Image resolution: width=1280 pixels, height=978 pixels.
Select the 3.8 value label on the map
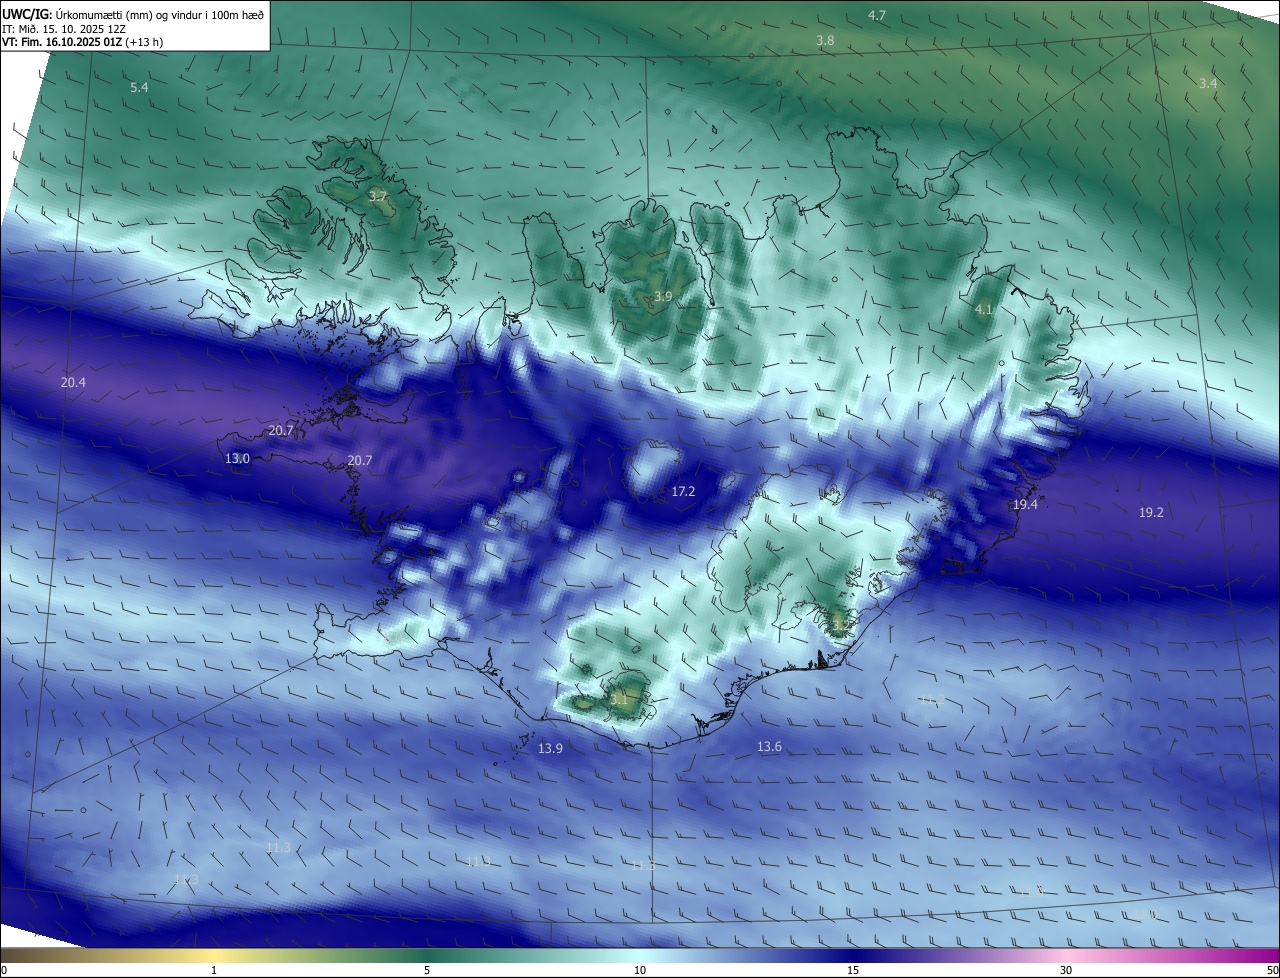click(825, 40)
